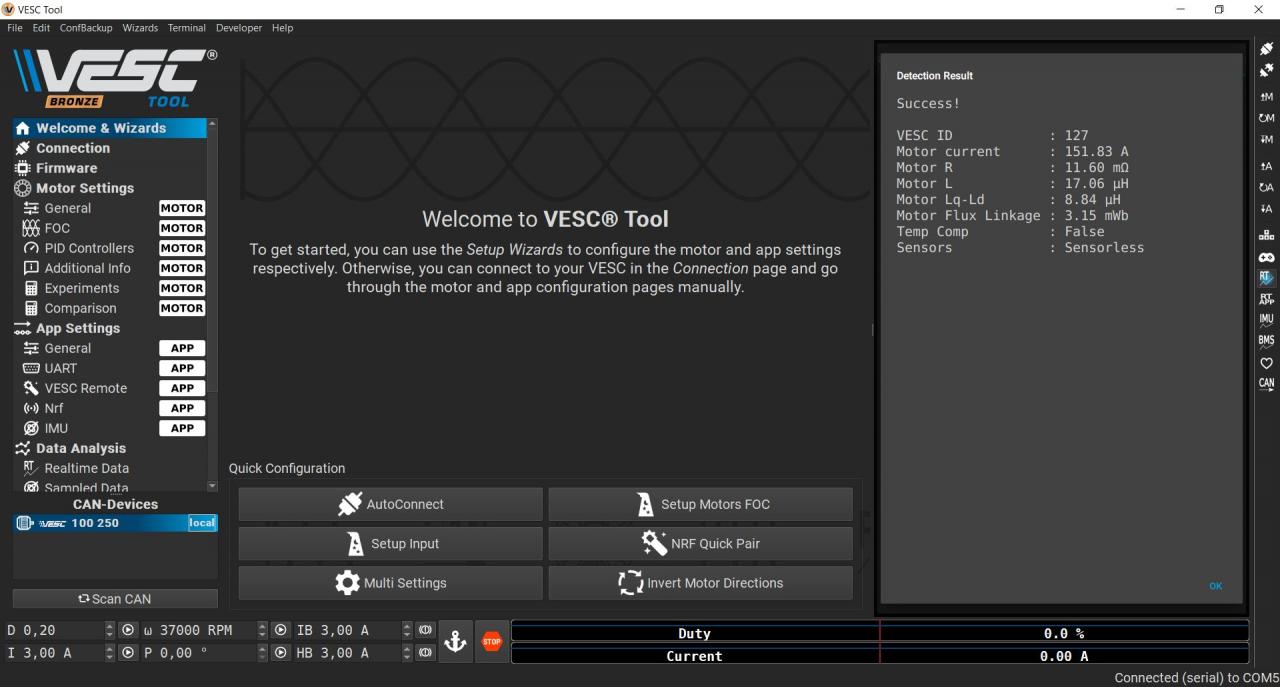Hit the red STOP icon
Viewport: 1280px width, 687px height.
tap(491, 642)
